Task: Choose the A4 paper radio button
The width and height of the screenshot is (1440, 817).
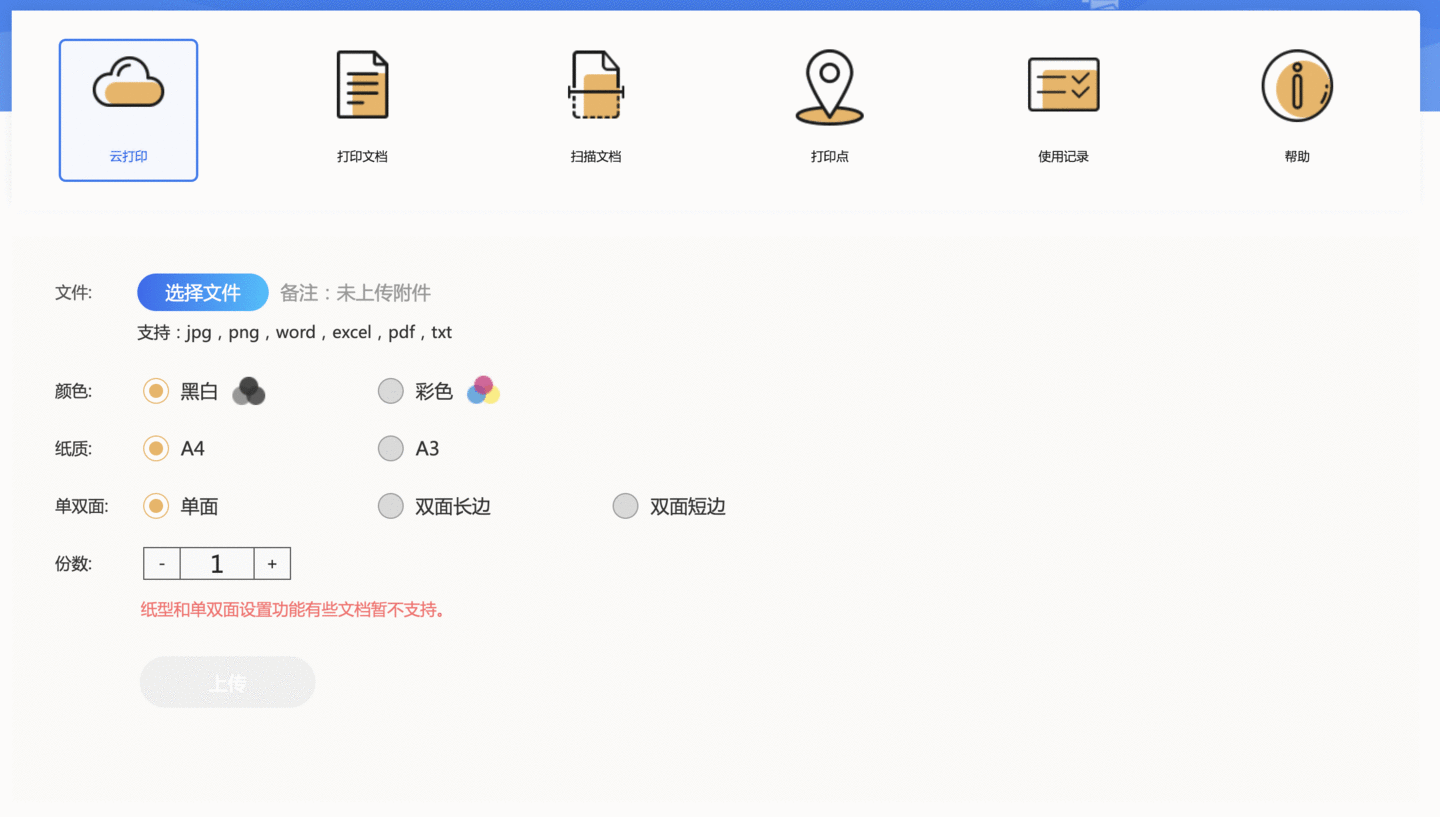Action: [x=156, y=449]
